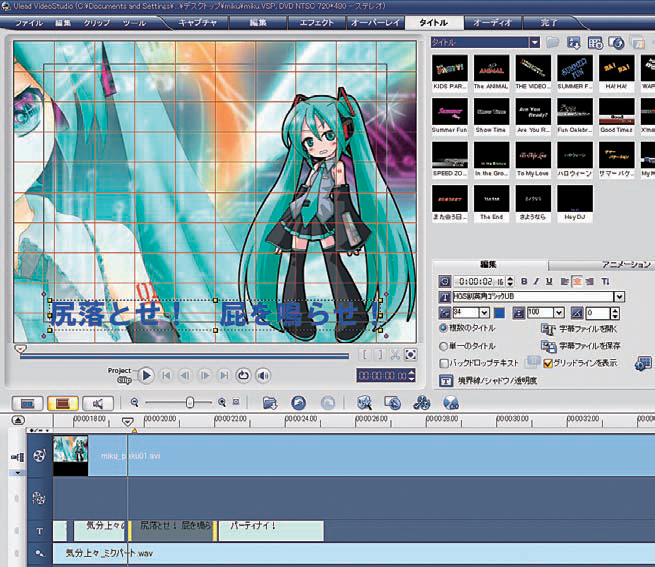Click 字幕ファイルを保存 button

(581, 346)
